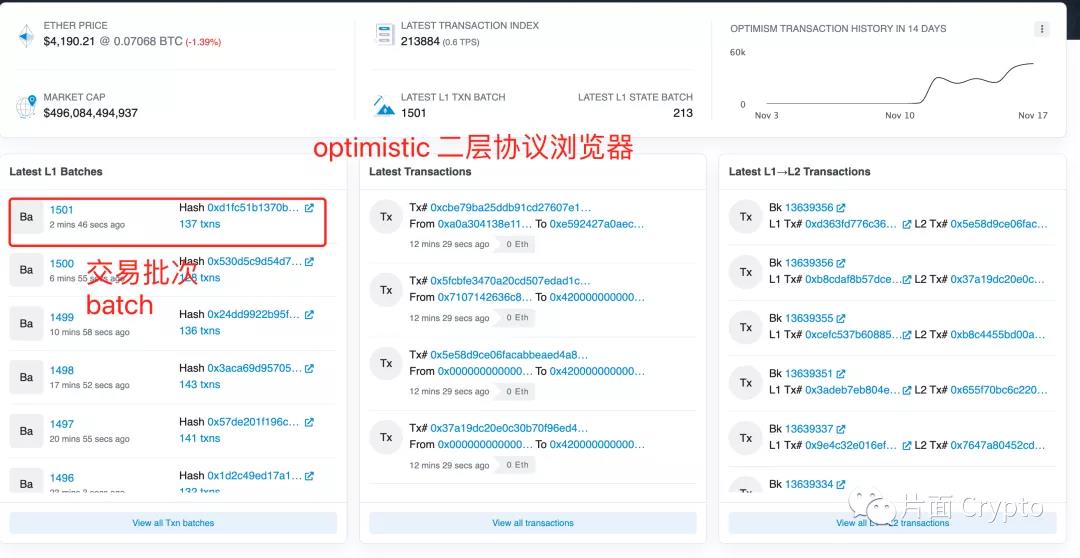Open L2 Tx 0xb8c4455bd00a link

(998, 335)
